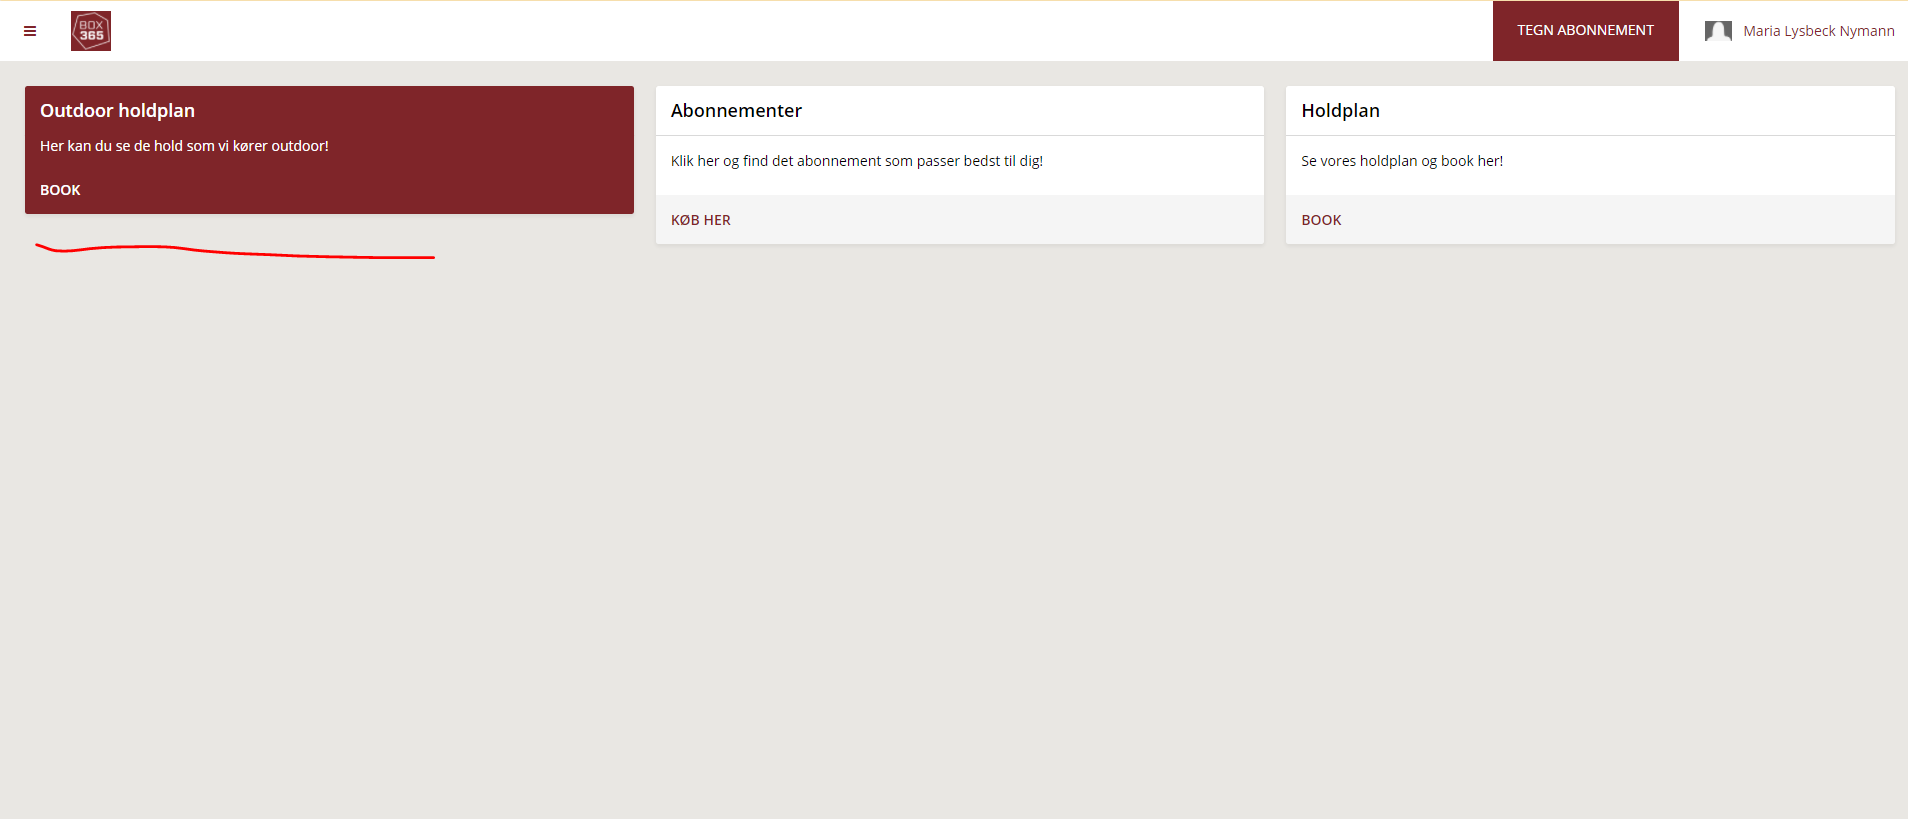Click the Outdoor holdplan card title
Image resolution: width=1908 pixels, height=819 pixels.
point(117,111)
